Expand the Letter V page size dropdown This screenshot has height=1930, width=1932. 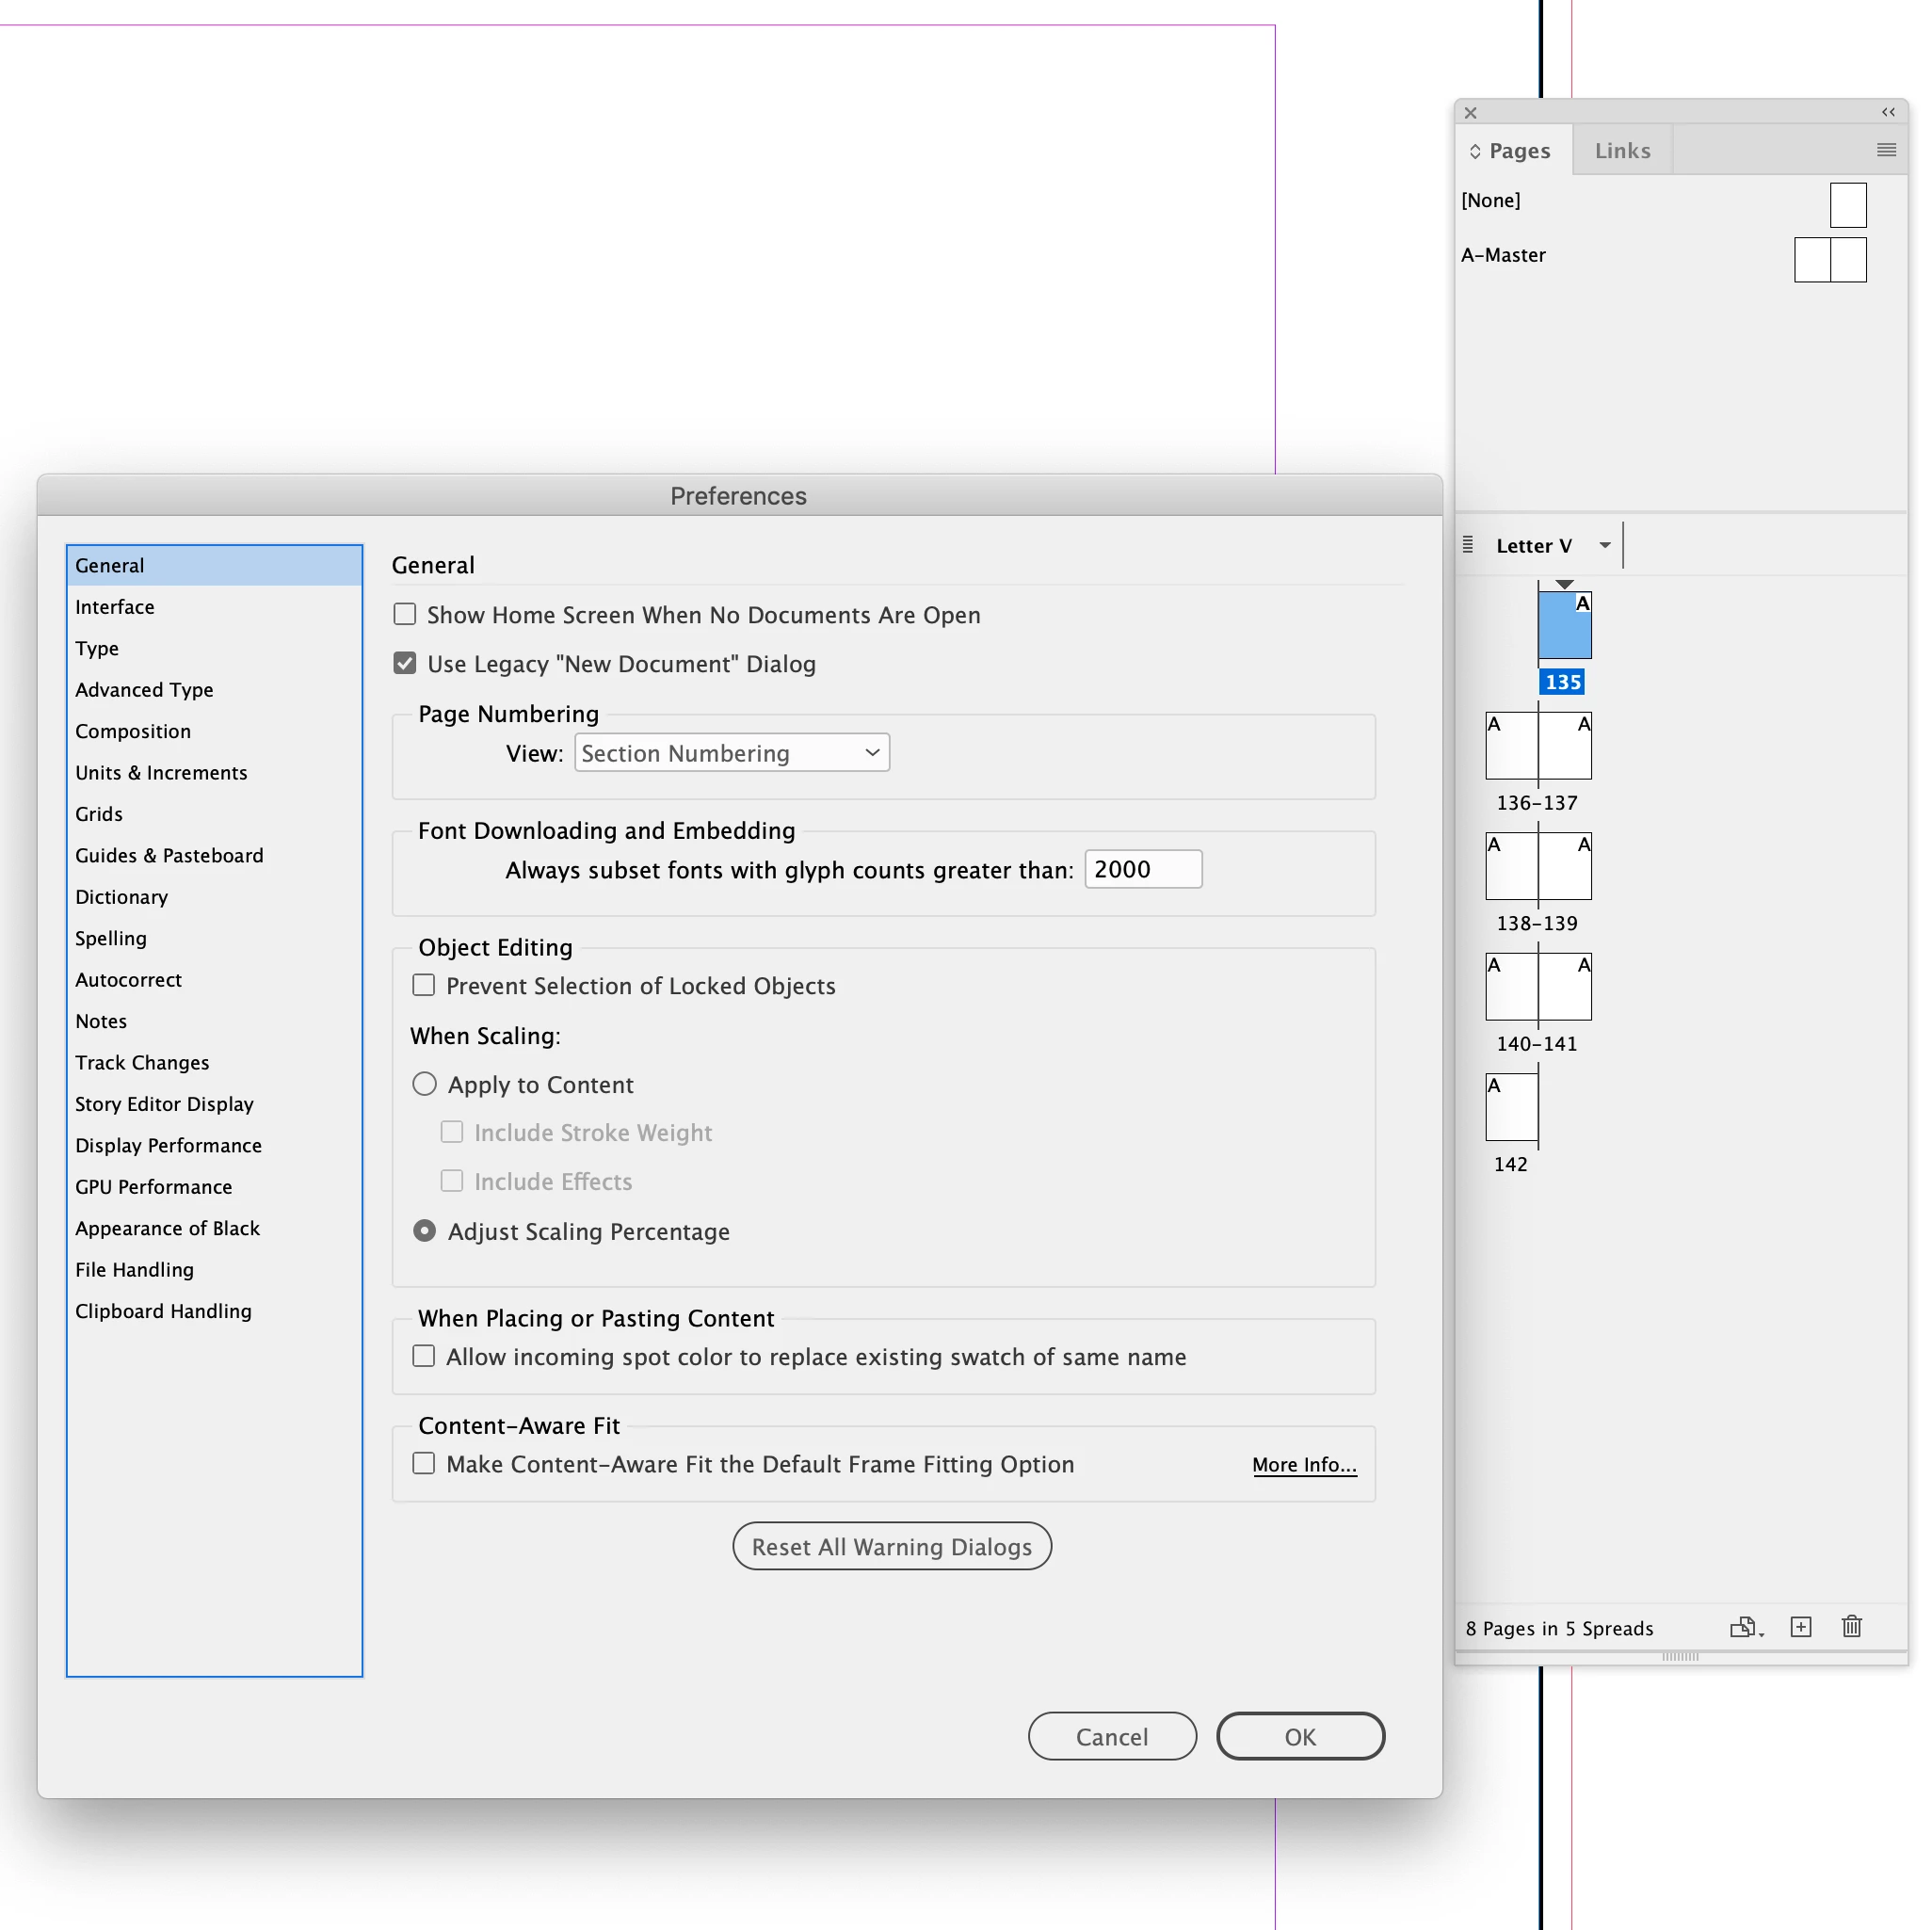(x=1604, y=545)
